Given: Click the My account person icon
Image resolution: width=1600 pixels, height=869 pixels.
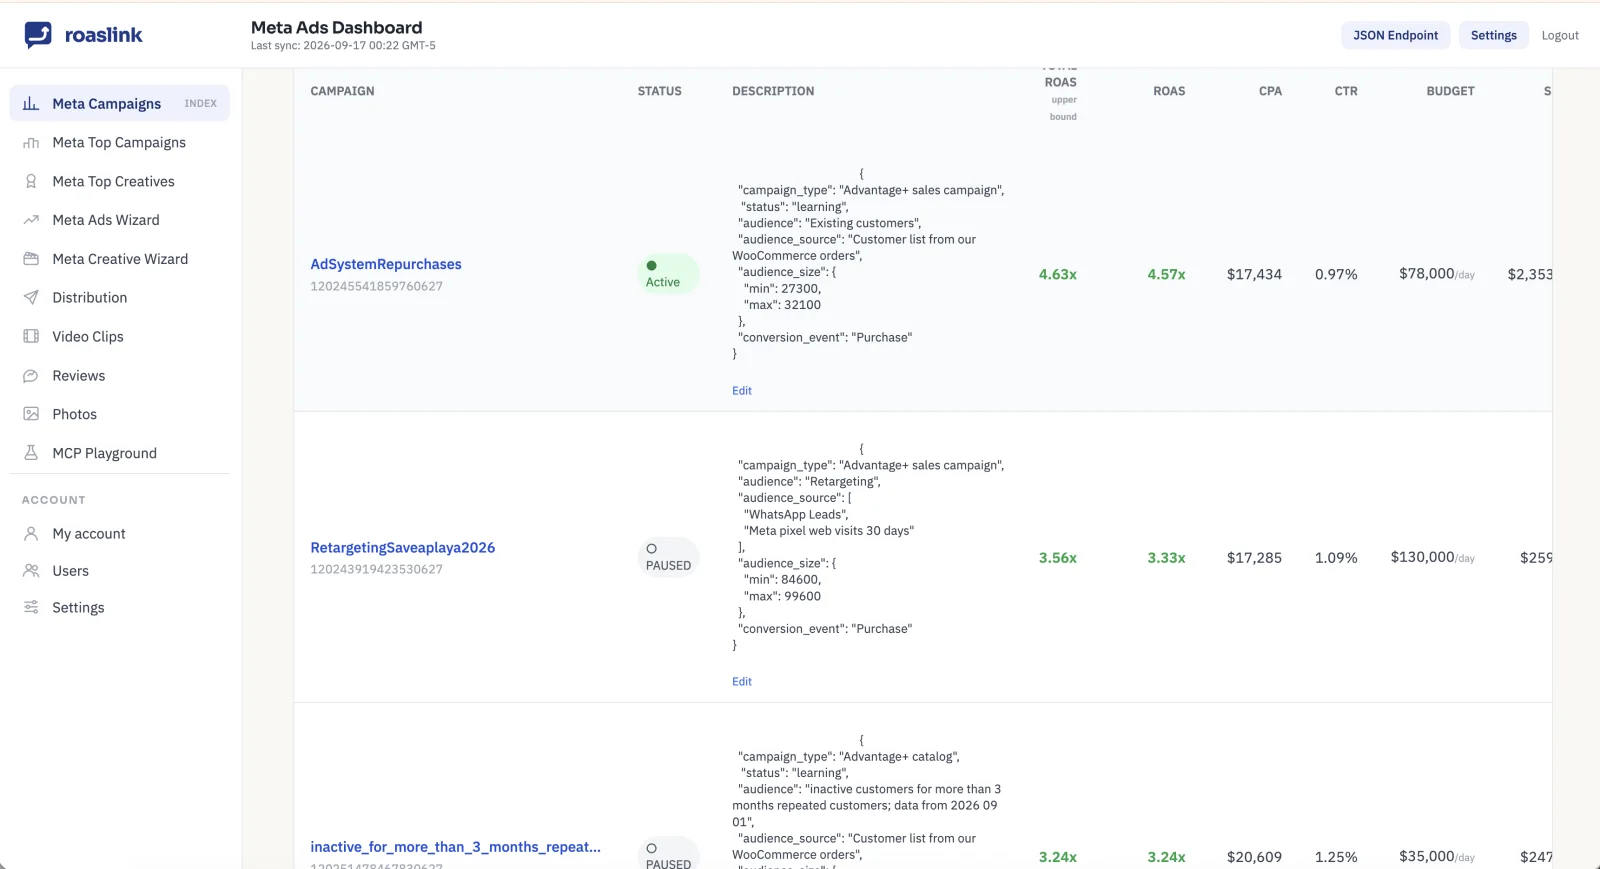Looking at the screenshot, I should pos(31,534).
